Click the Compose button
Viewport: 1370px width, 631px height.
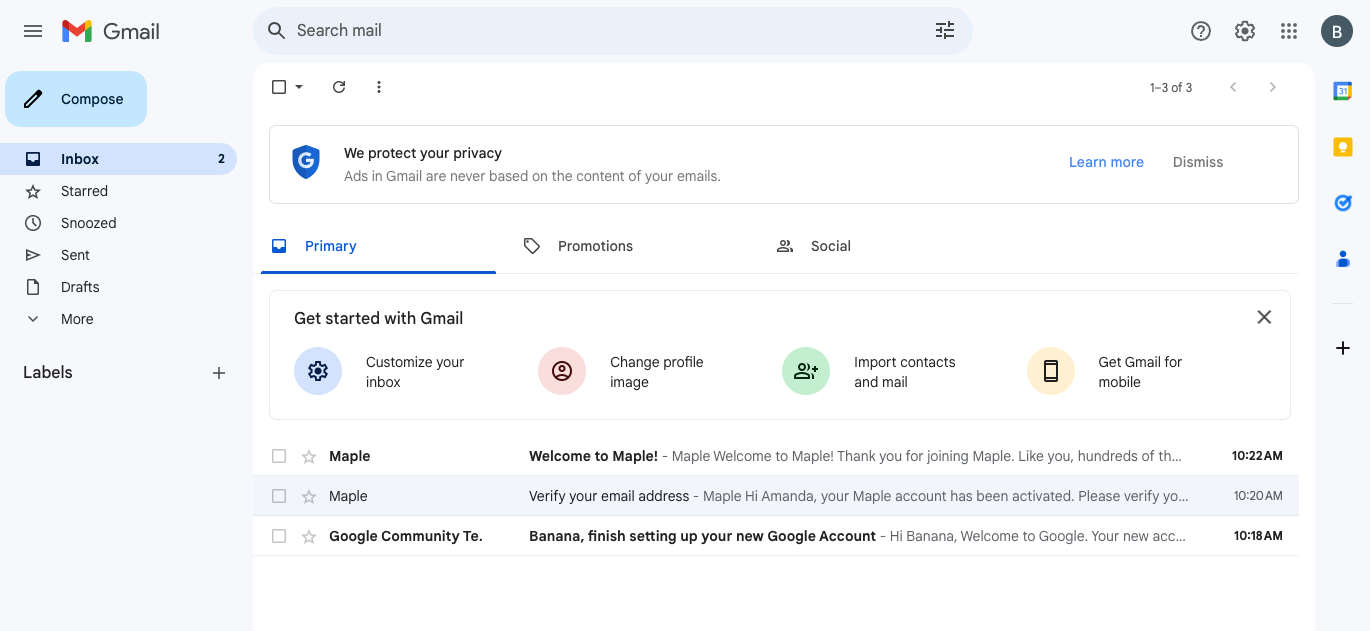coord(76,99)
